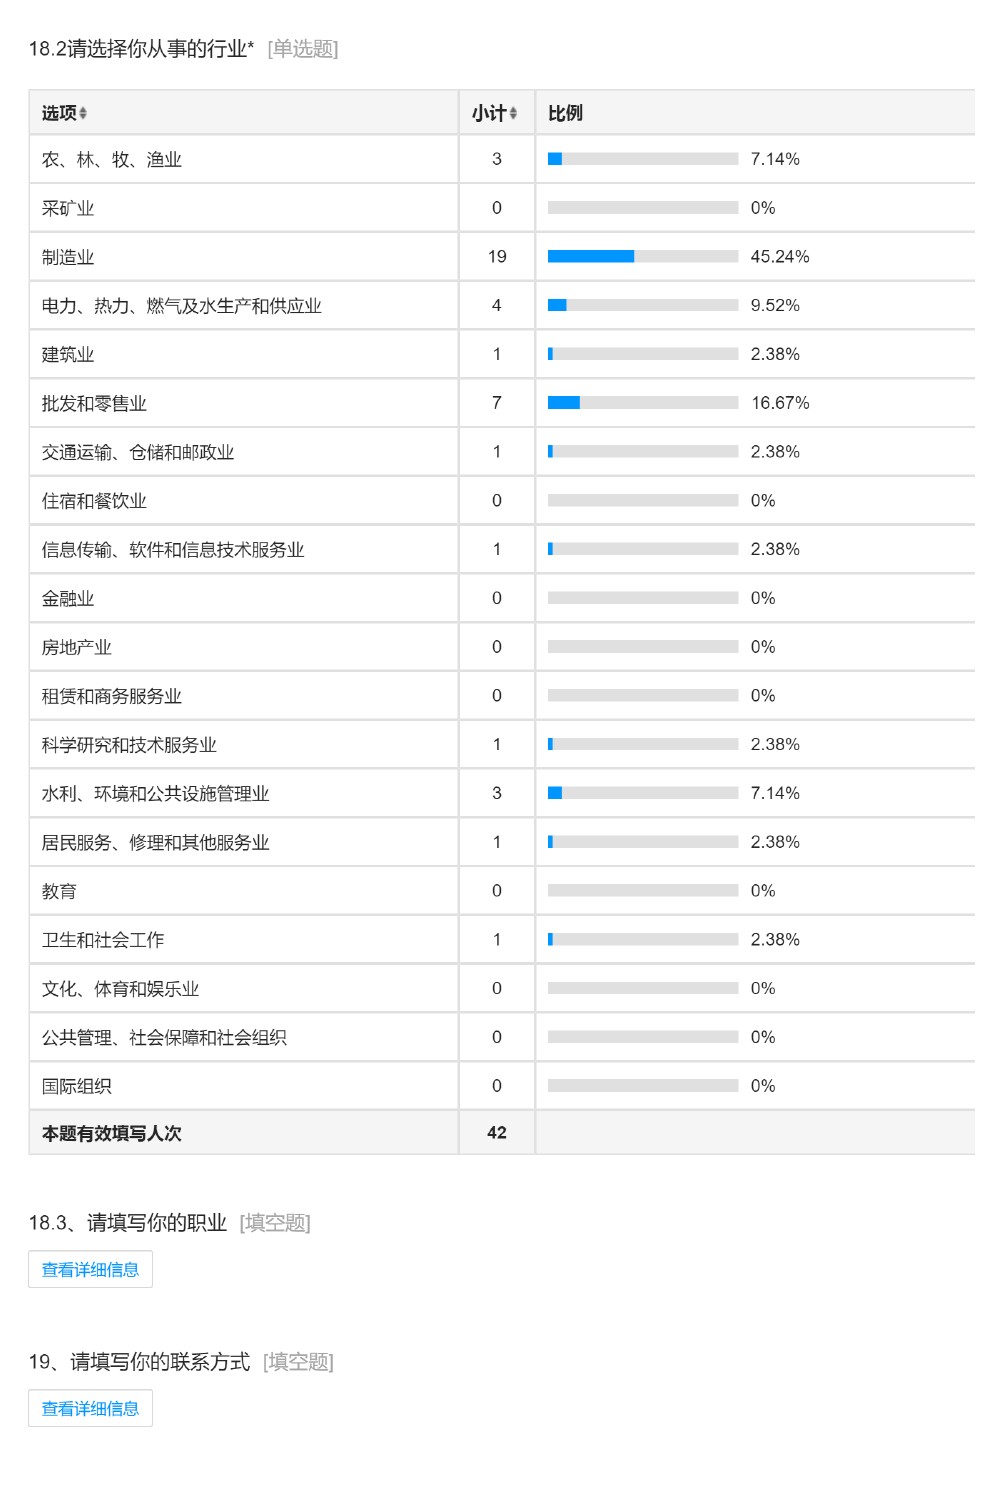This screenshot has width=992, height=1486.
Task: Click the 采矿业 option cell
Action: coord(68,208)
